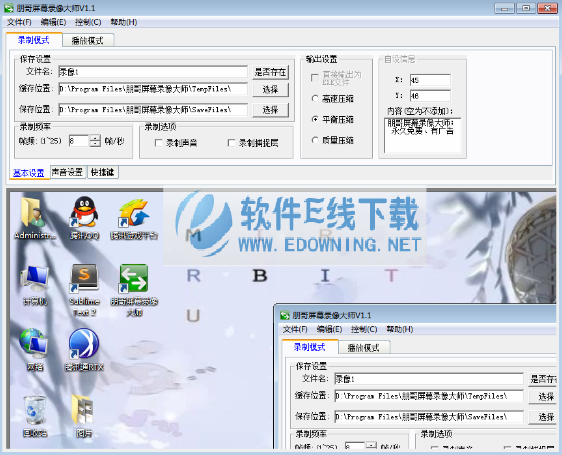Image resolution: width=562 pixels, height=455 pixels.
Task: Open the Recycle Bin desktop icon
Action: (x=35, y=416)
